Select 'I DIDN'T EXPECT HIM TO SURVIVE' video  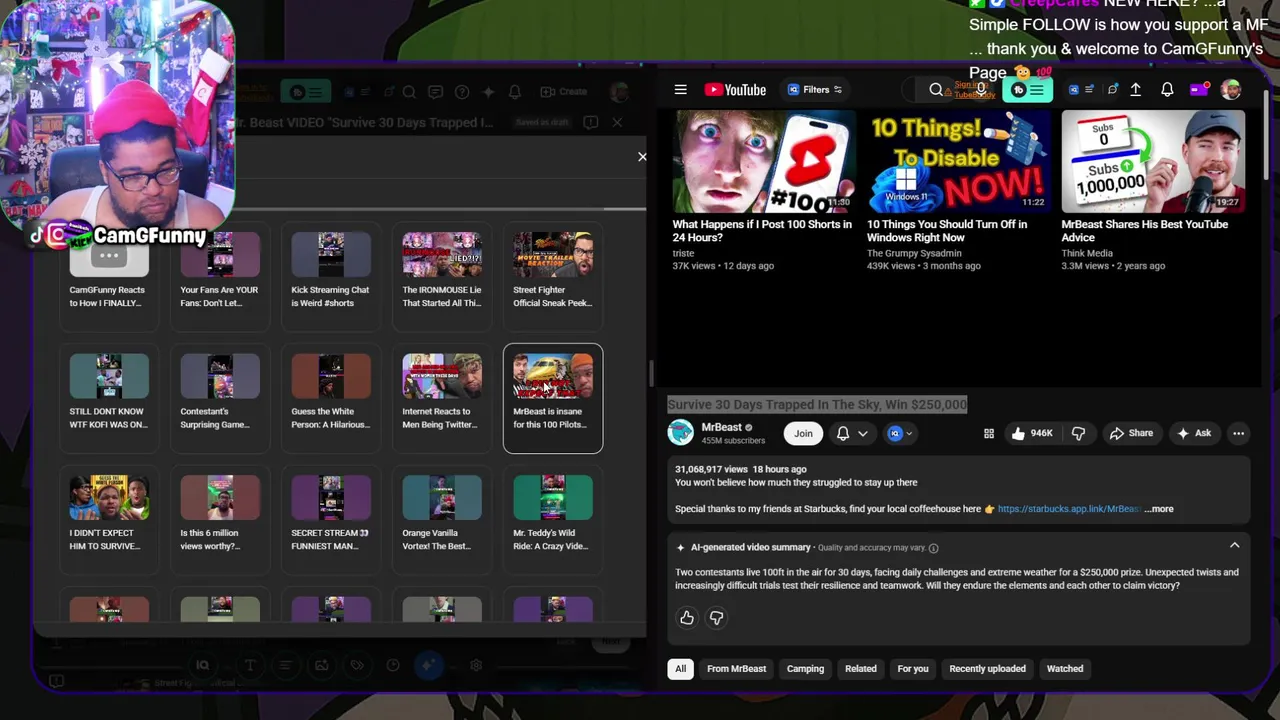[x=109, y=520]
